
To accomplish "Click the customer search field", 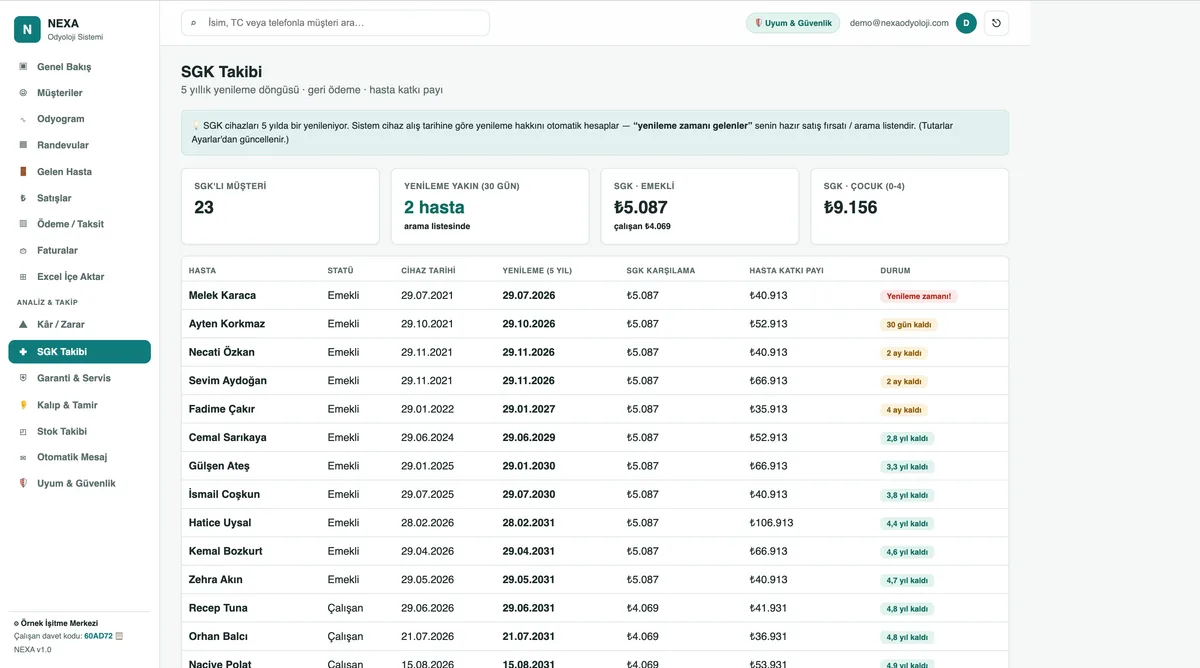I will pyautogui.click(x=335, y=23).
